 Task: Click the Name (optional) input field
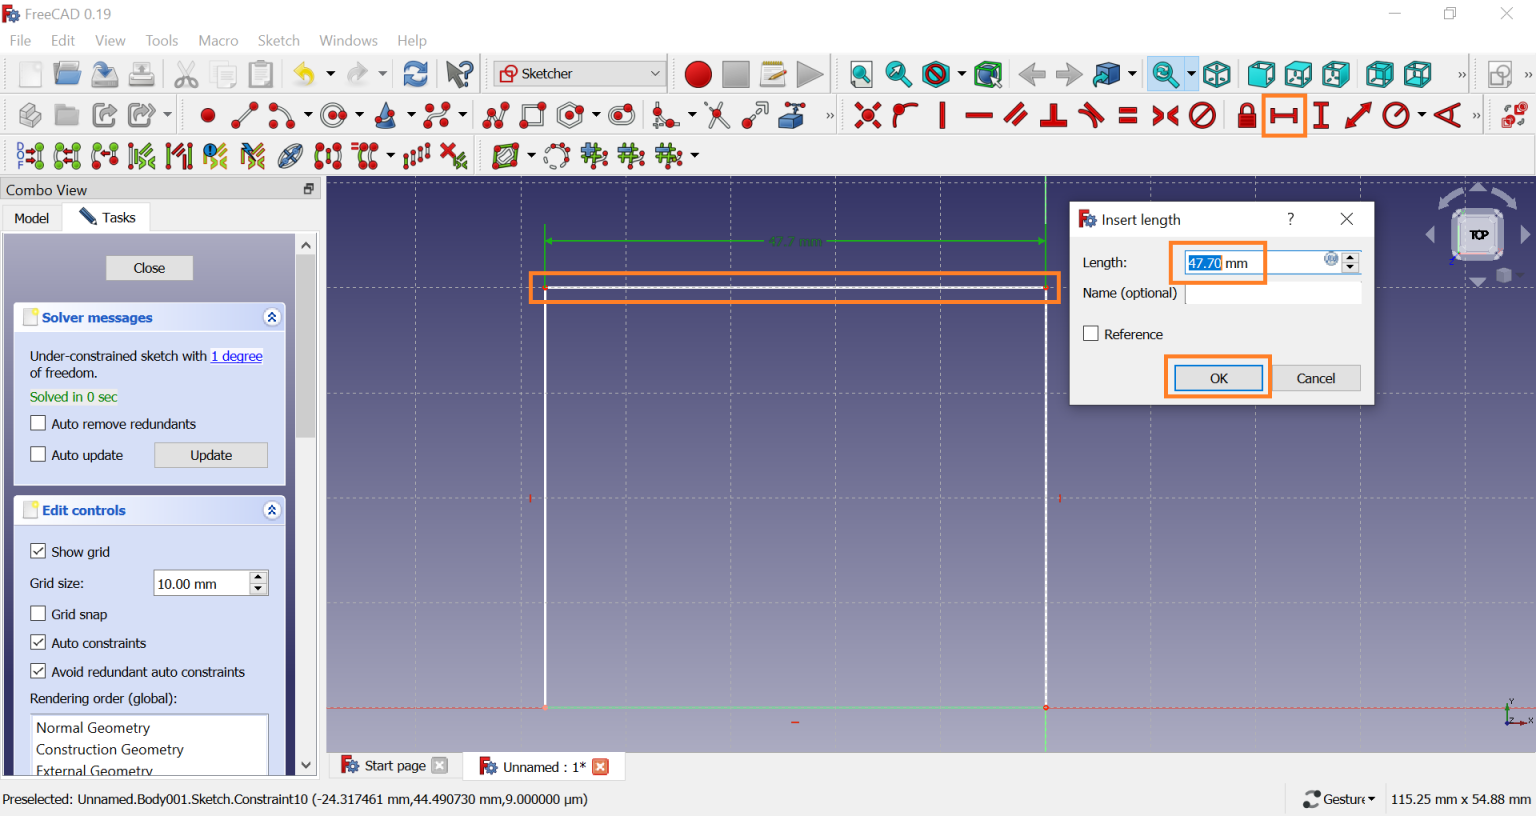[1272, 293]
